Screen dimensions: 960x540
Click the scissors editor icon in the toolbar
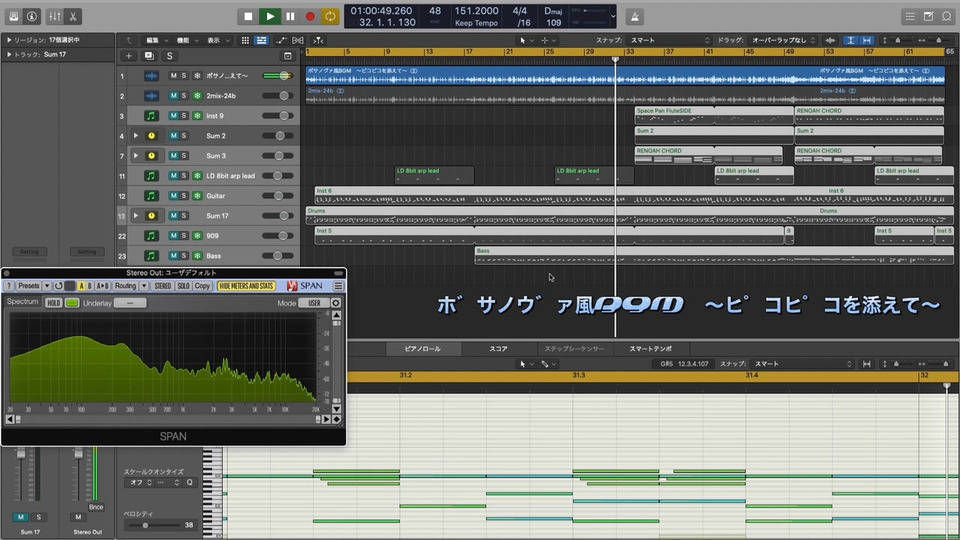(73, 17)
